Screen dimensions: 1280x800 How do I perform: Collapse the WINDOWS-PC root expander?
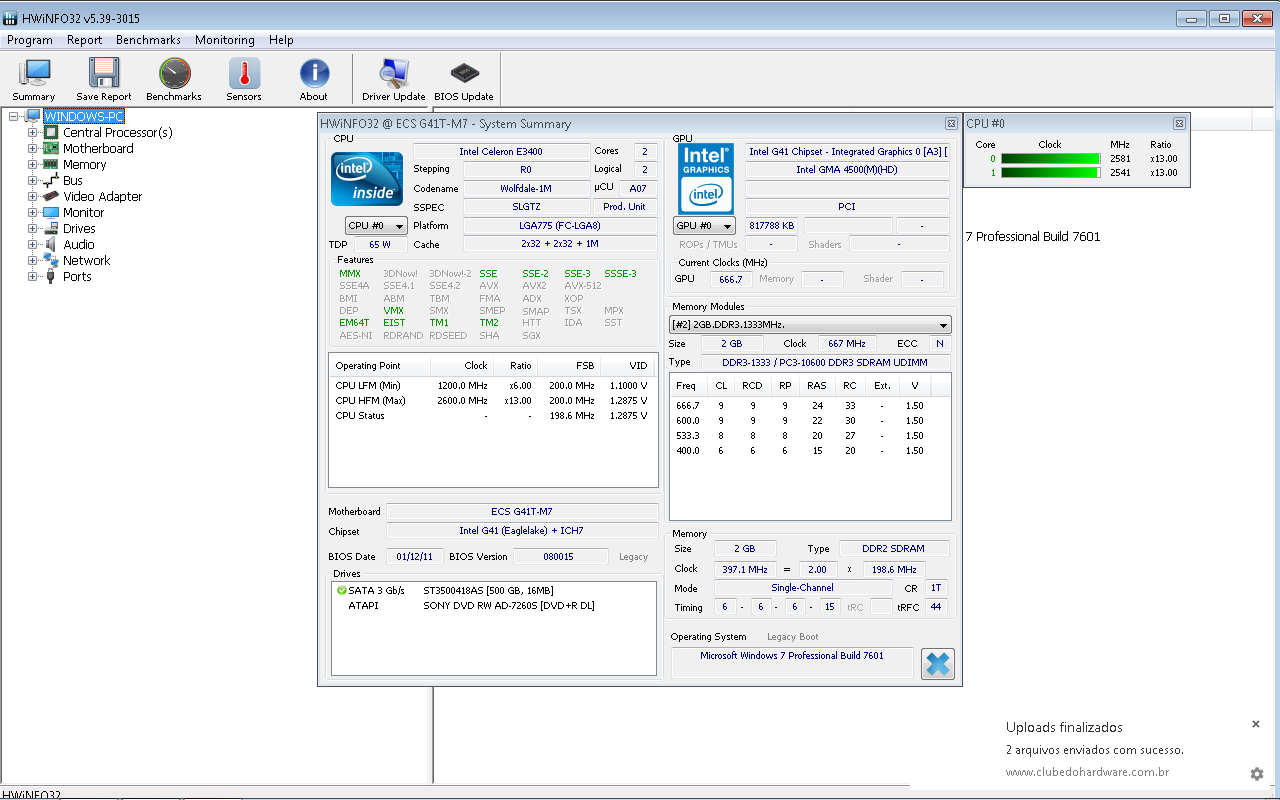click(x=14, y=116)
